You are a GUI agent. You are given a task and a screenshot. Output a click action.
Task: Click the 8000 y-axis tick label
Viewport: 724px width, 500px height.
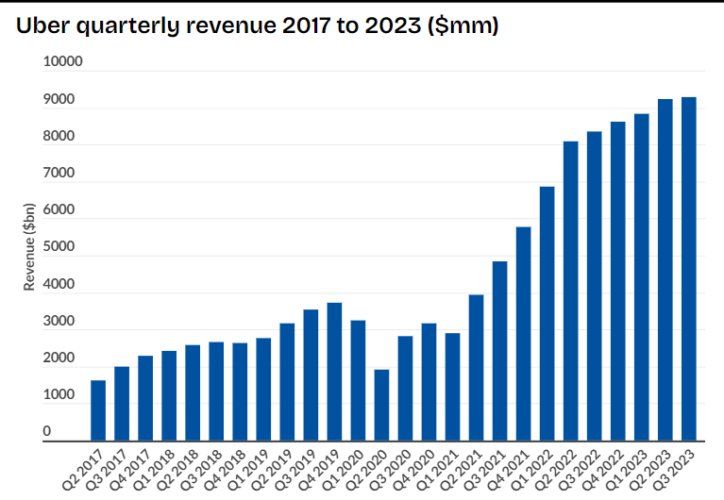[x=59, y=136]
